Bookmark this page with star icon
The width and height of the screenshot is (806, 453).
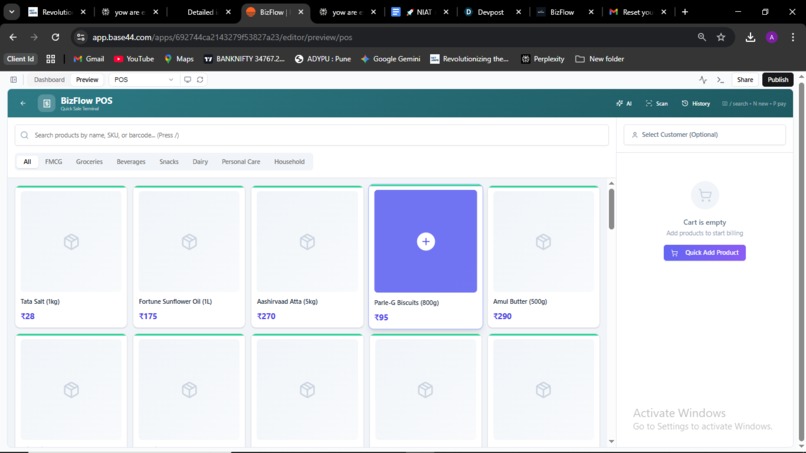click(721, 37)
